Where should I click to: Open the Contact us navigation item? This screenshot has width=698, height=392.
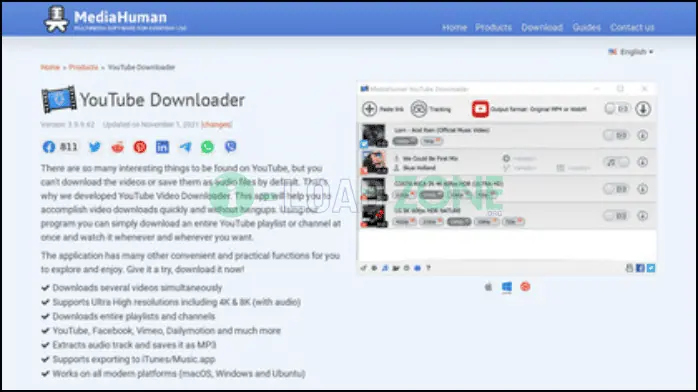[x=632, y=28]
